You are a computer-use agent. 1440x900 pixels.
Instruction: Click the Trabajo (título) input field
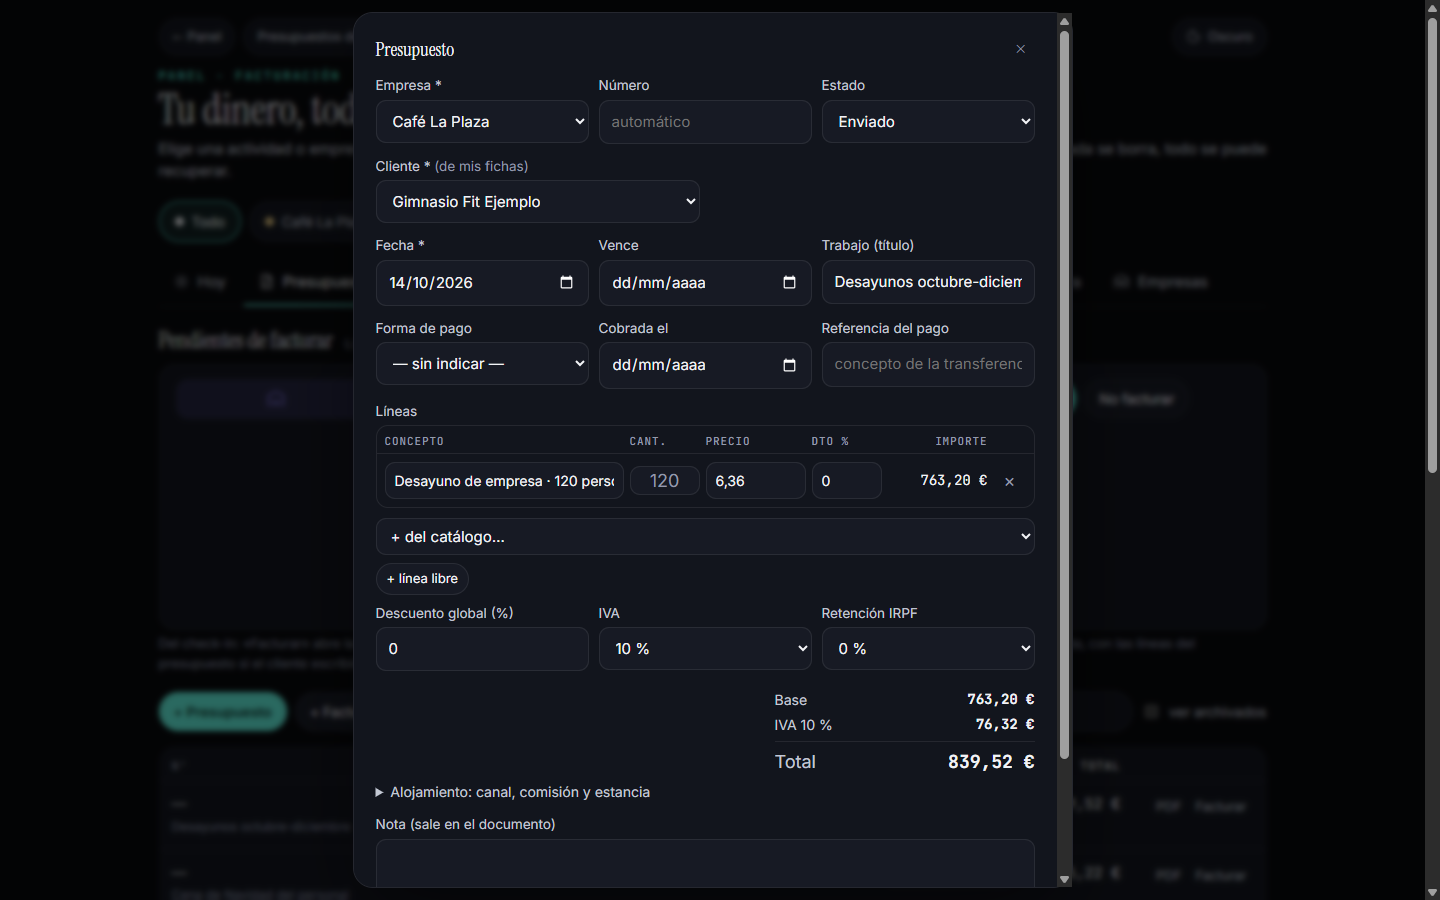(928, 282)
